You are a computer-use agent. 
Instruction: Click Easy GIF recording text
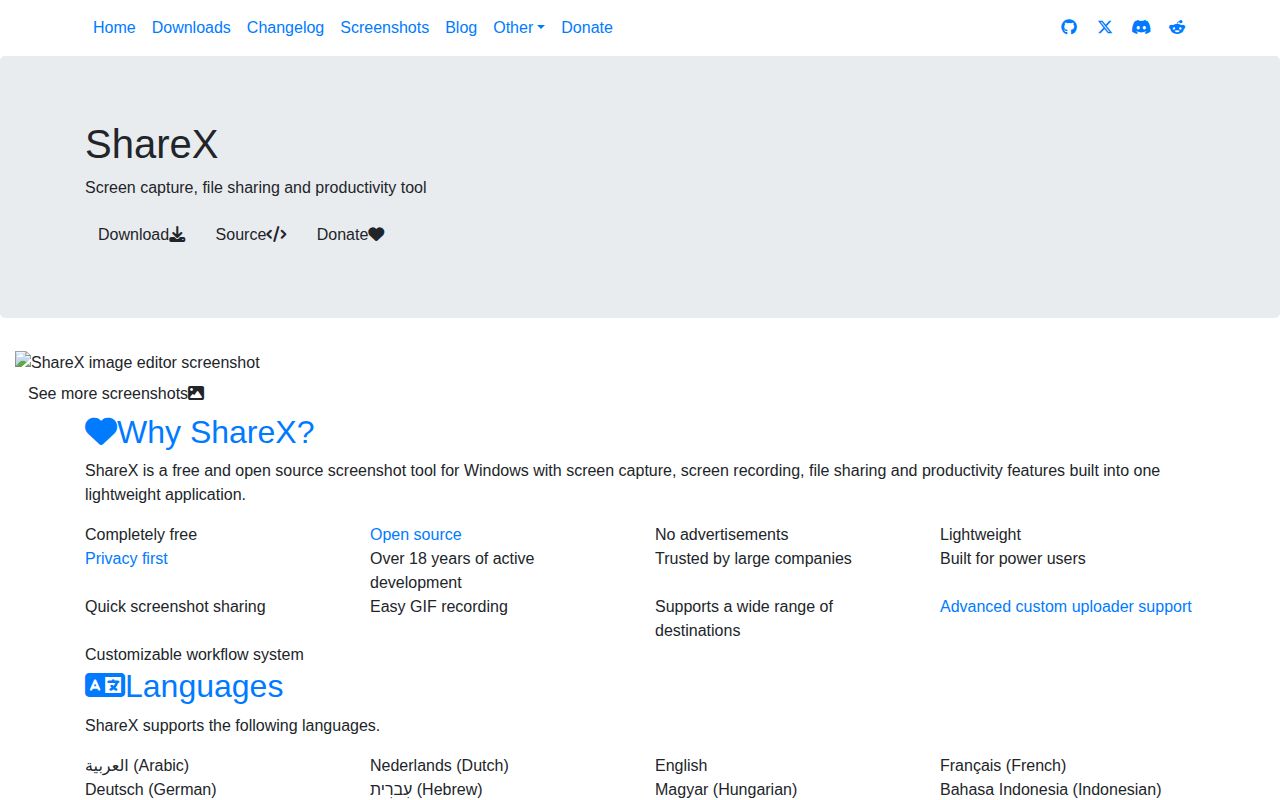point(439,606)
